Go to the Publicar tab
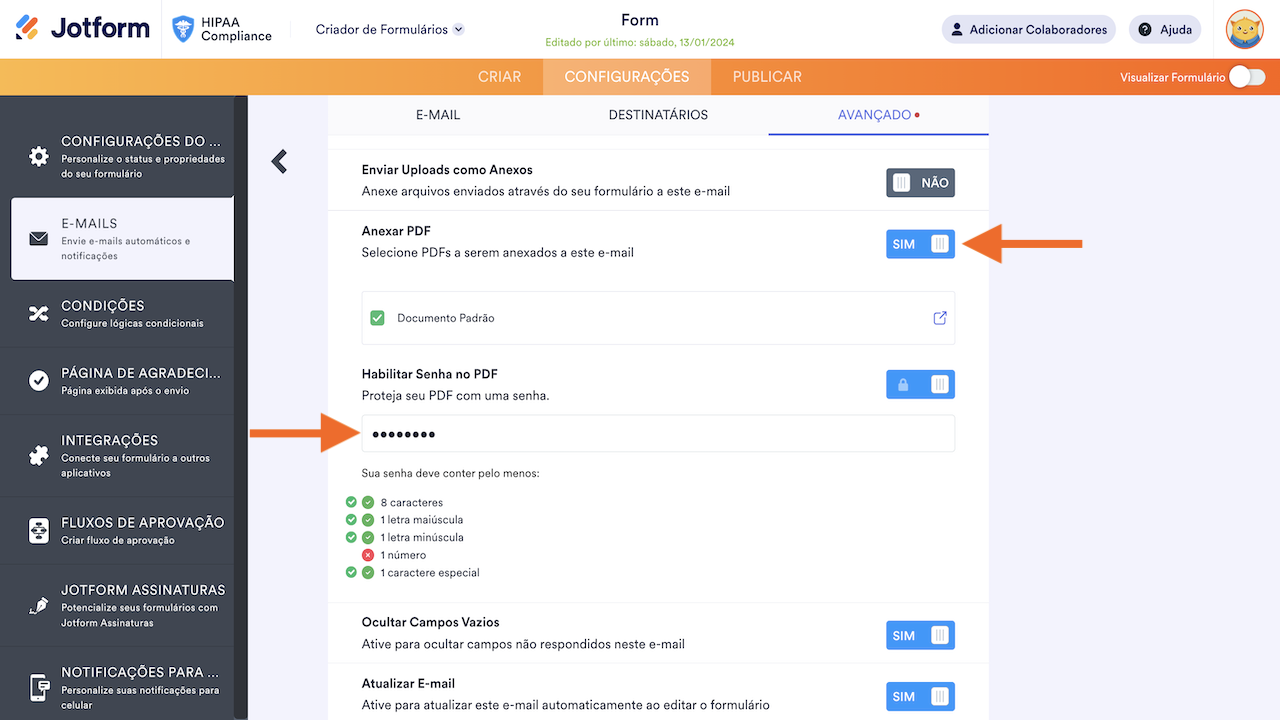Viewport: 1280px width, 720px height. [767, 77]
